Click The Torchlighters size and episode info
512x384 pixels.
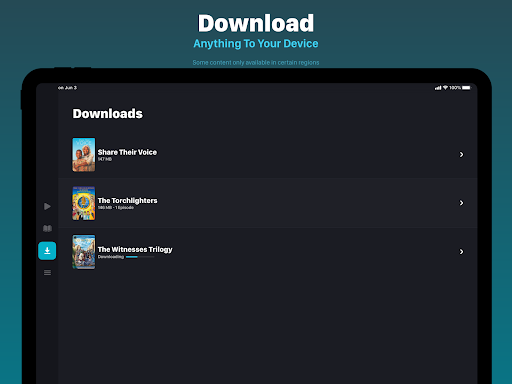(116, 207)
